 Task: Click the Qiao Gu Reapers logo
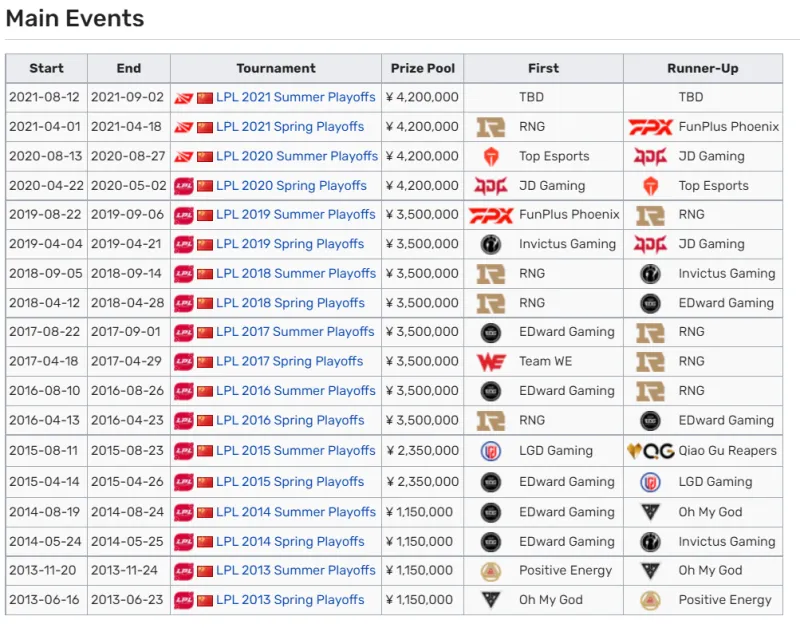point(650,451)
